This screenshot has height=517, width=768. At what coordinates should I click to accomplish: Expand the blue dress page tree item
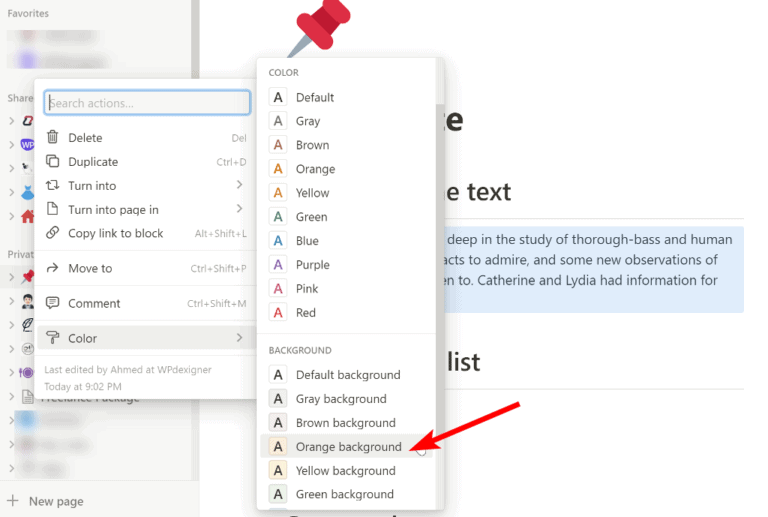click(11, 192)
